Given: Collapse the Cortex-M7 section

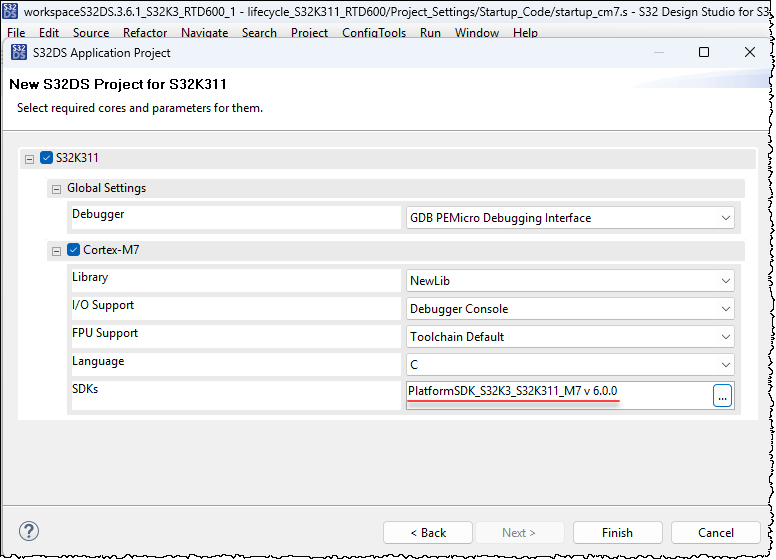Looking at the screenshot, I should coord(56,251).
